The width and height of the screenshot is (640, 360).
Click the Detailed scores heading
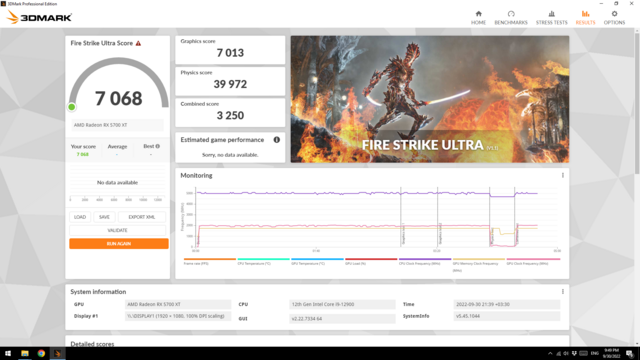(x=92, y=344)
